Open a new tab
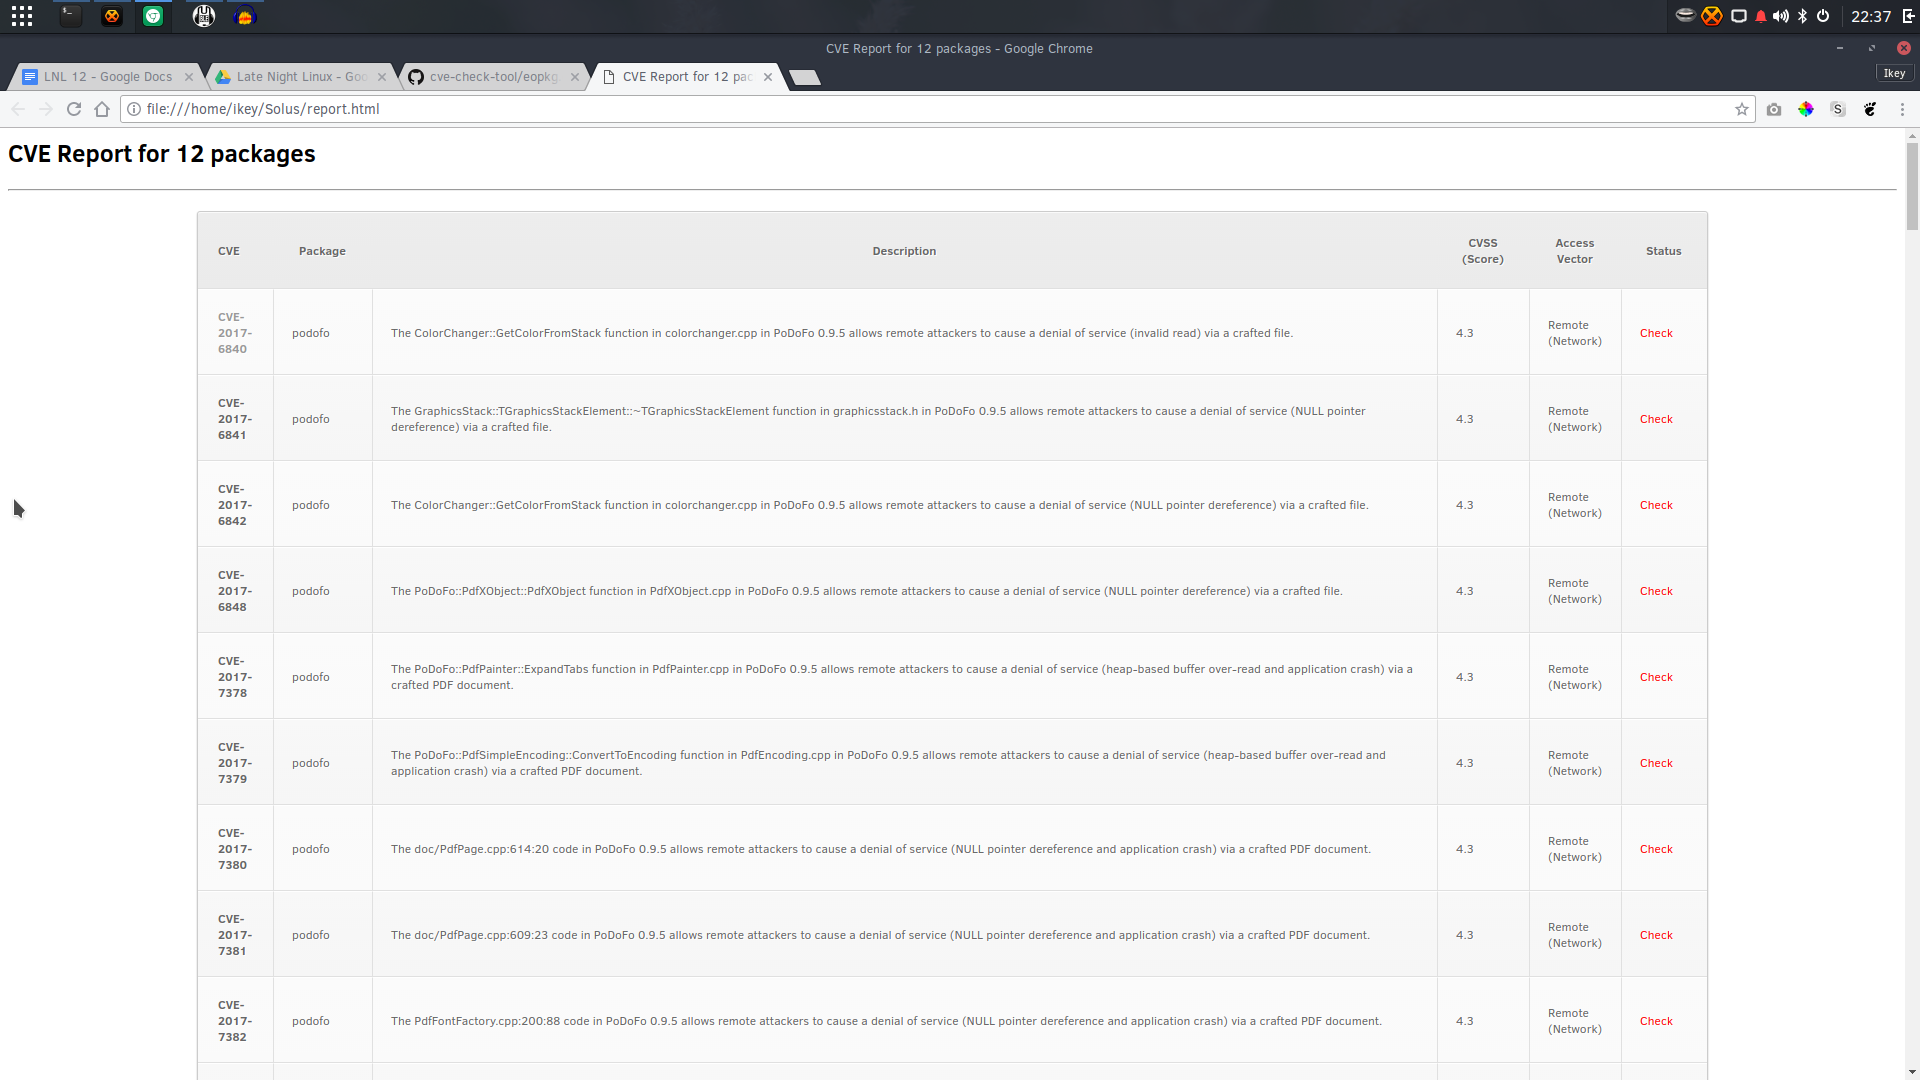 click(805, 77)
